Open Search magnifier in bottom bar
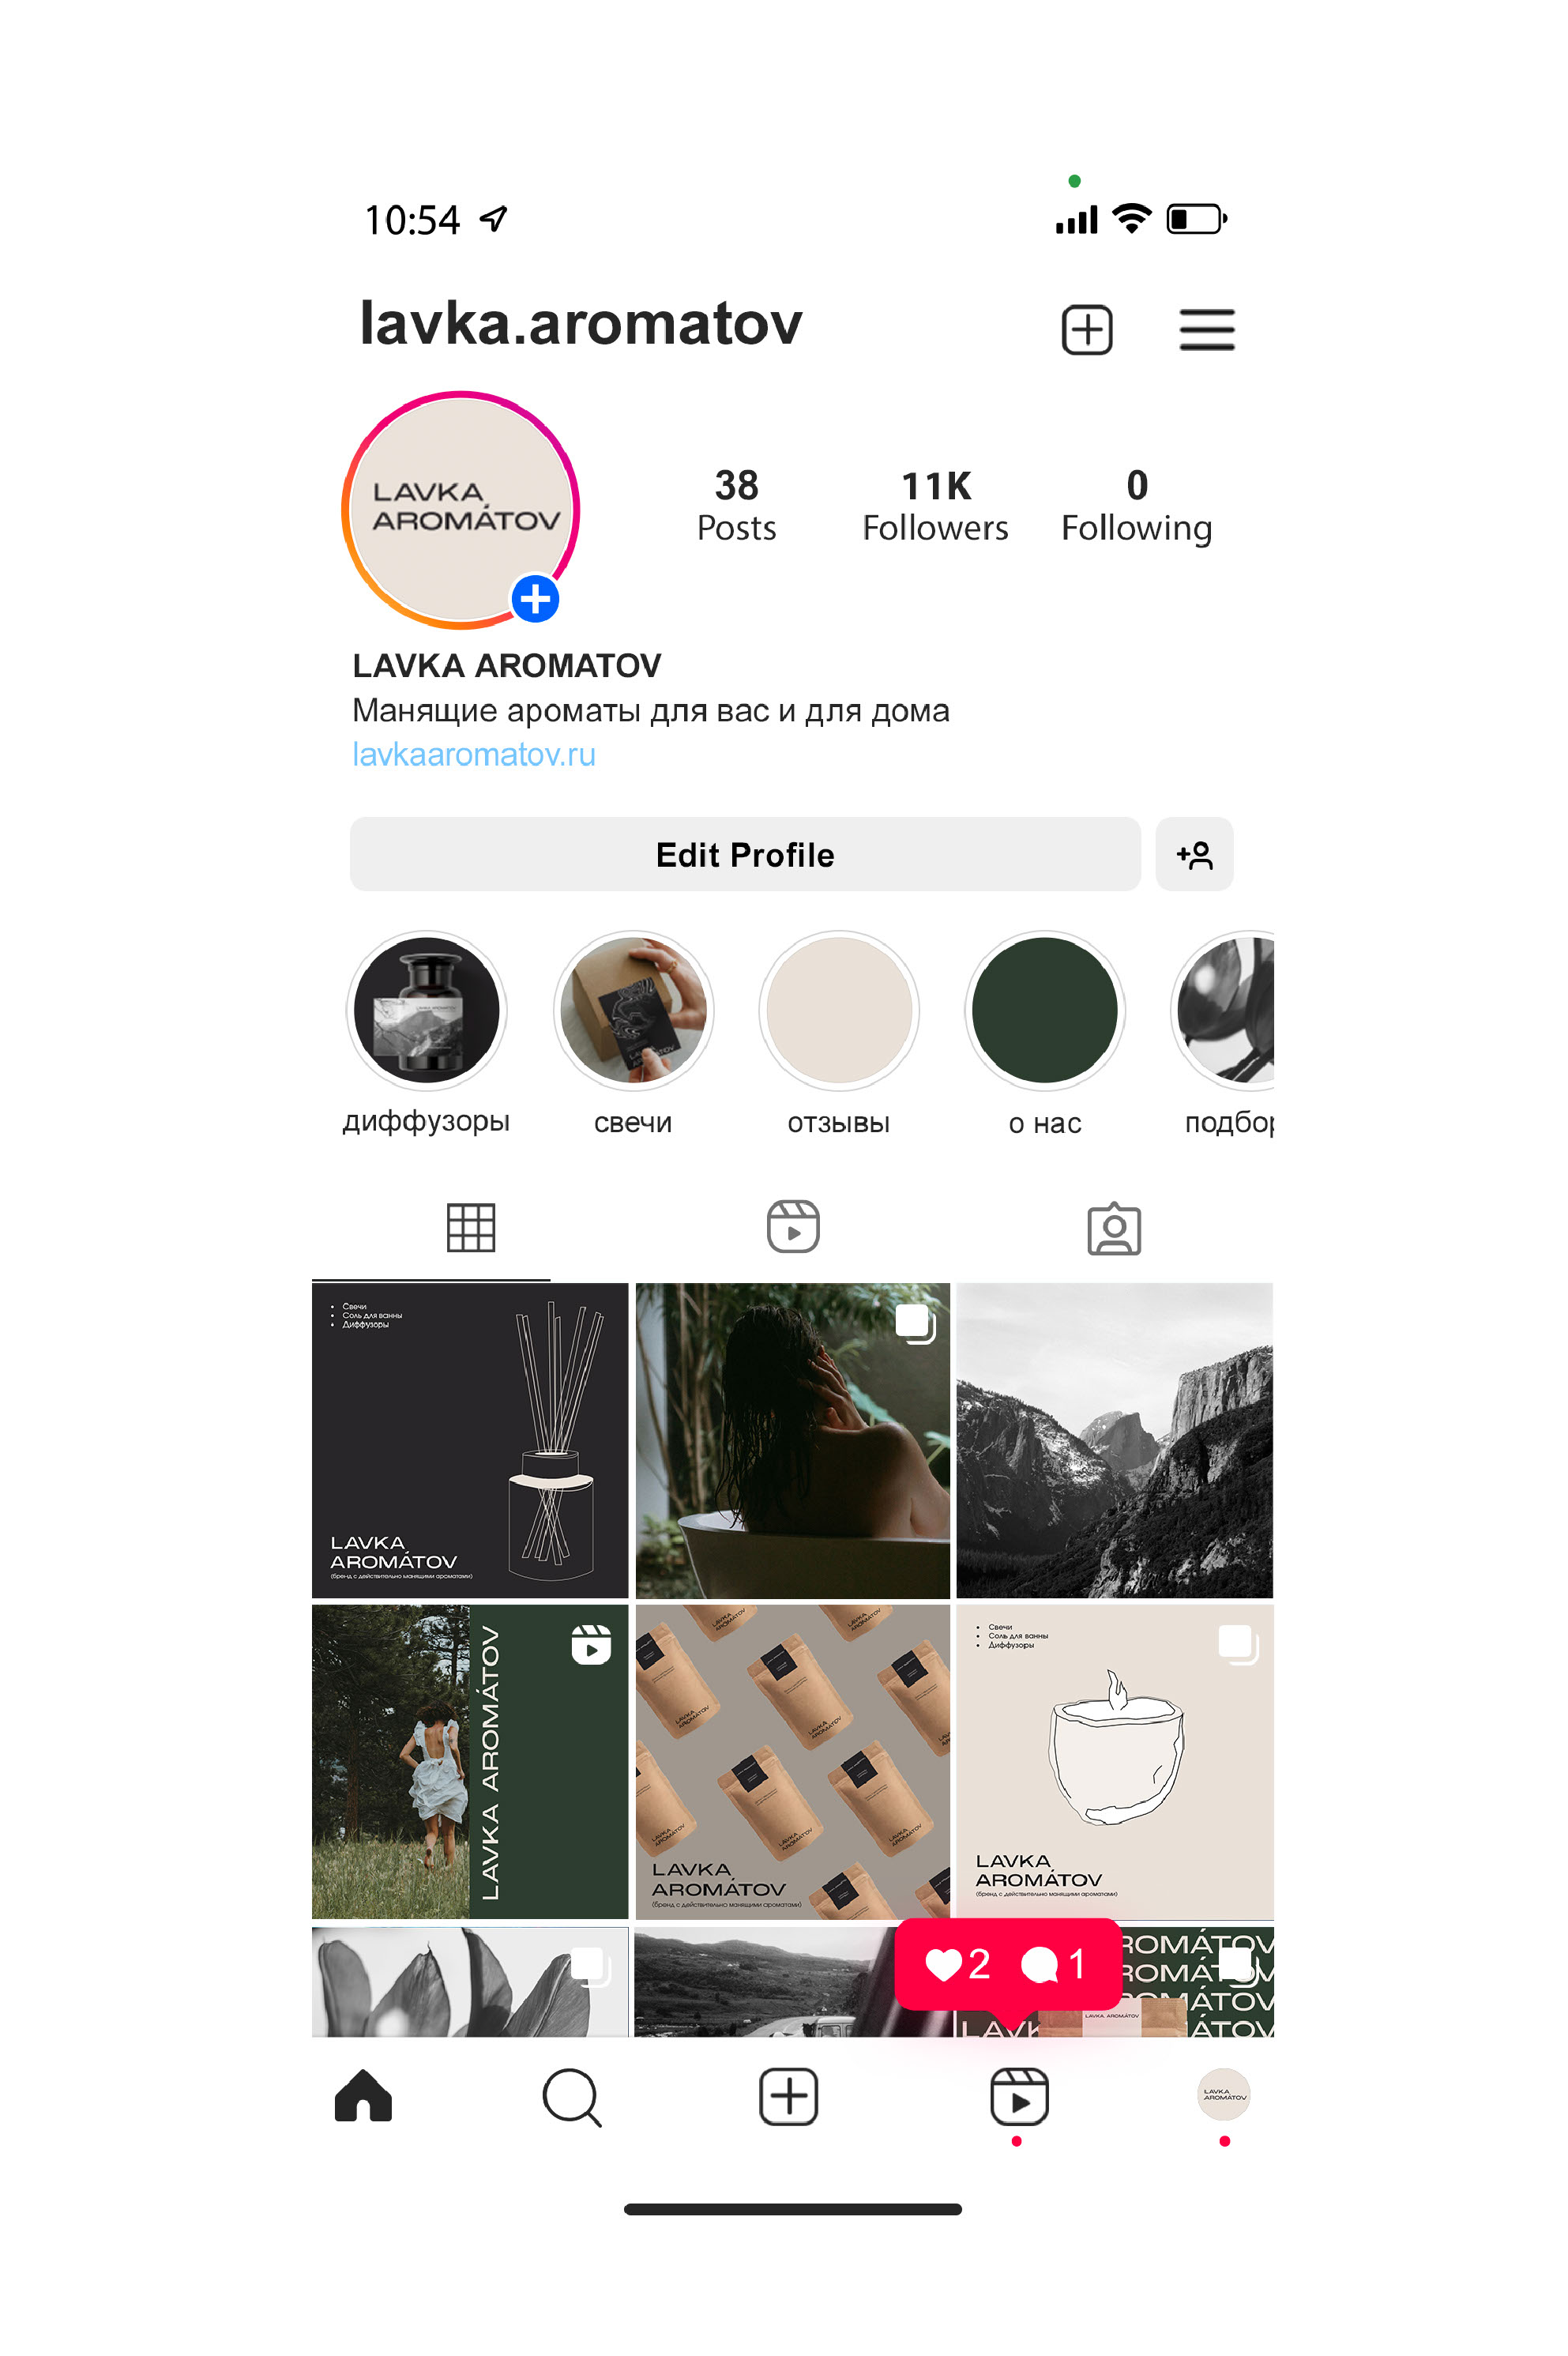1568x2356 pixels. pyautogui.click(x=572, y=2097)
